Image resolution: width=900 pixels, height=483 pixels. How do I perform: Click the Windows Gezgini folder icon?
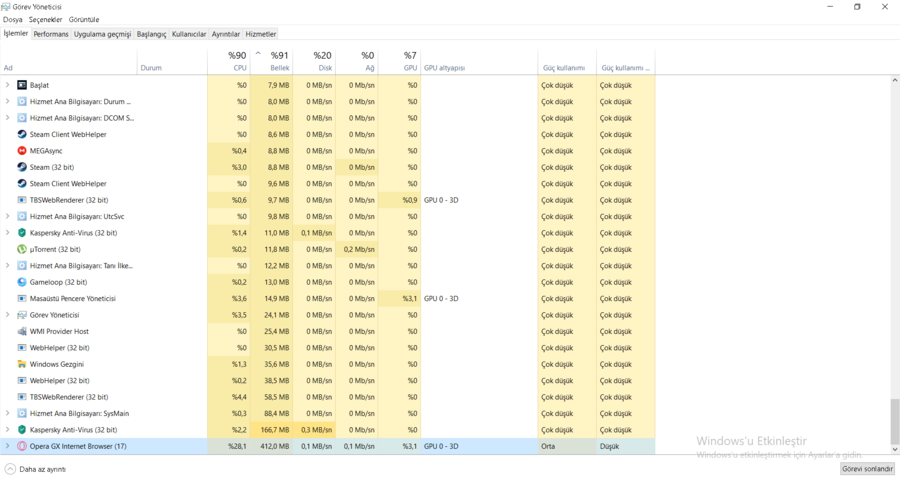coord(22,364)
